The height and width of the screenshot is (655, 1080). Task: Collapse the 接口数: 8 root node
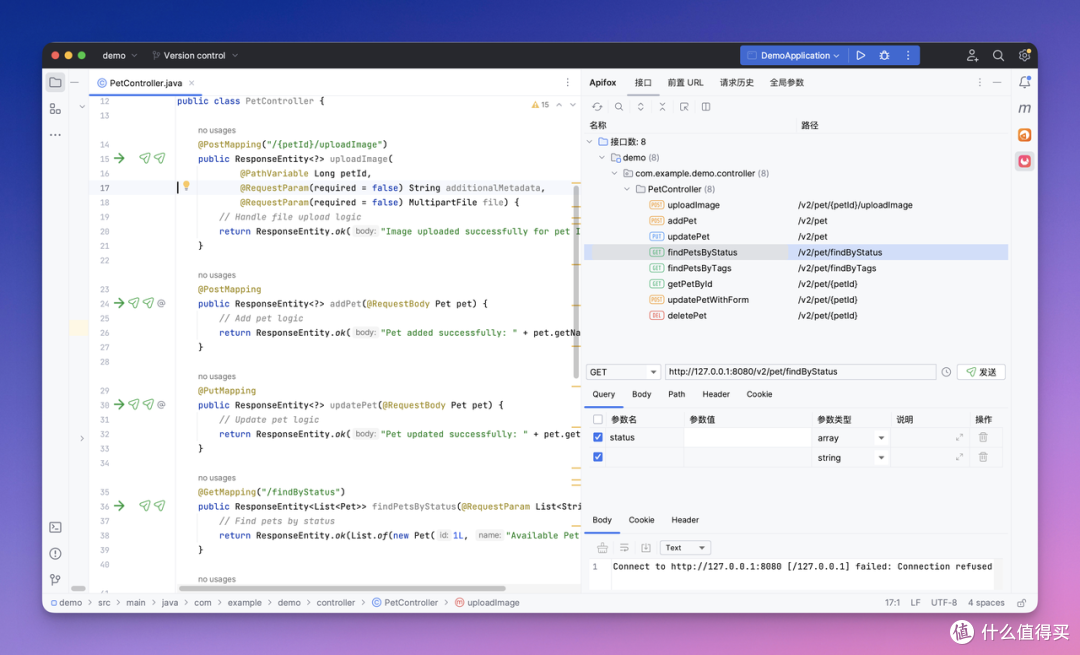pyautogui.click(x=590, y=141)
